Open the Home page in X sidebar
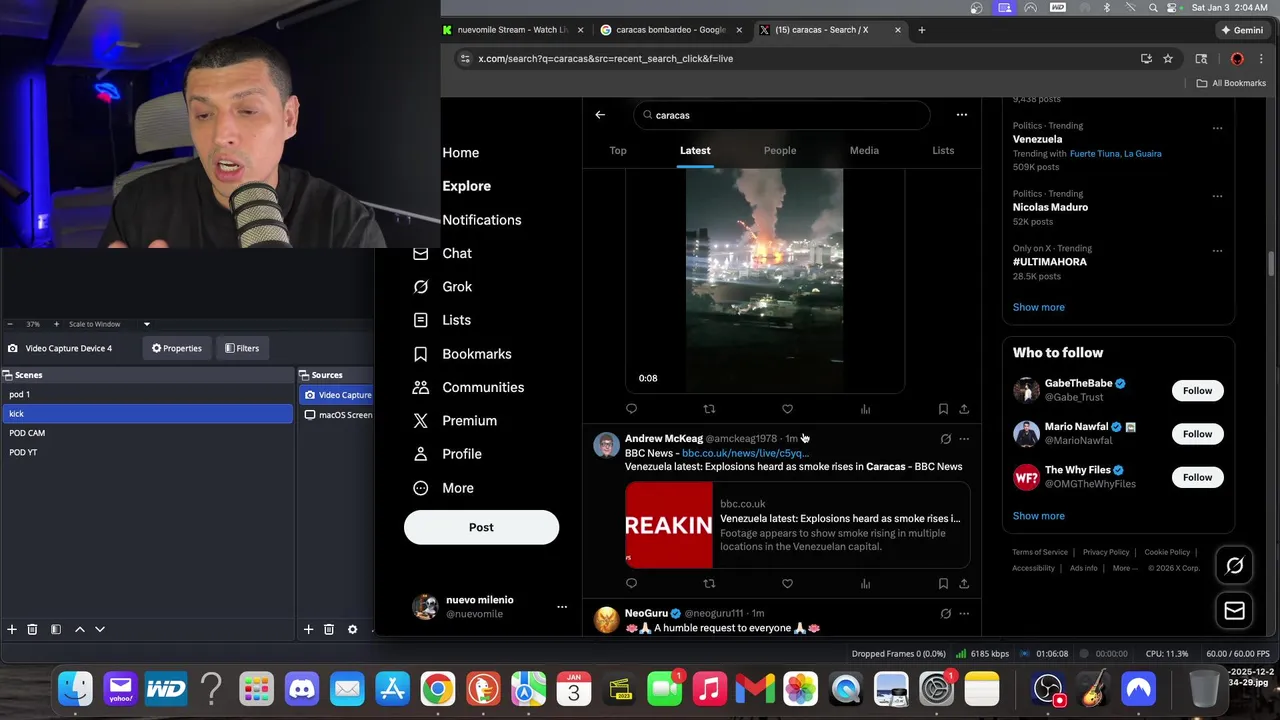 pyautogui.click(x=460, y=153)
